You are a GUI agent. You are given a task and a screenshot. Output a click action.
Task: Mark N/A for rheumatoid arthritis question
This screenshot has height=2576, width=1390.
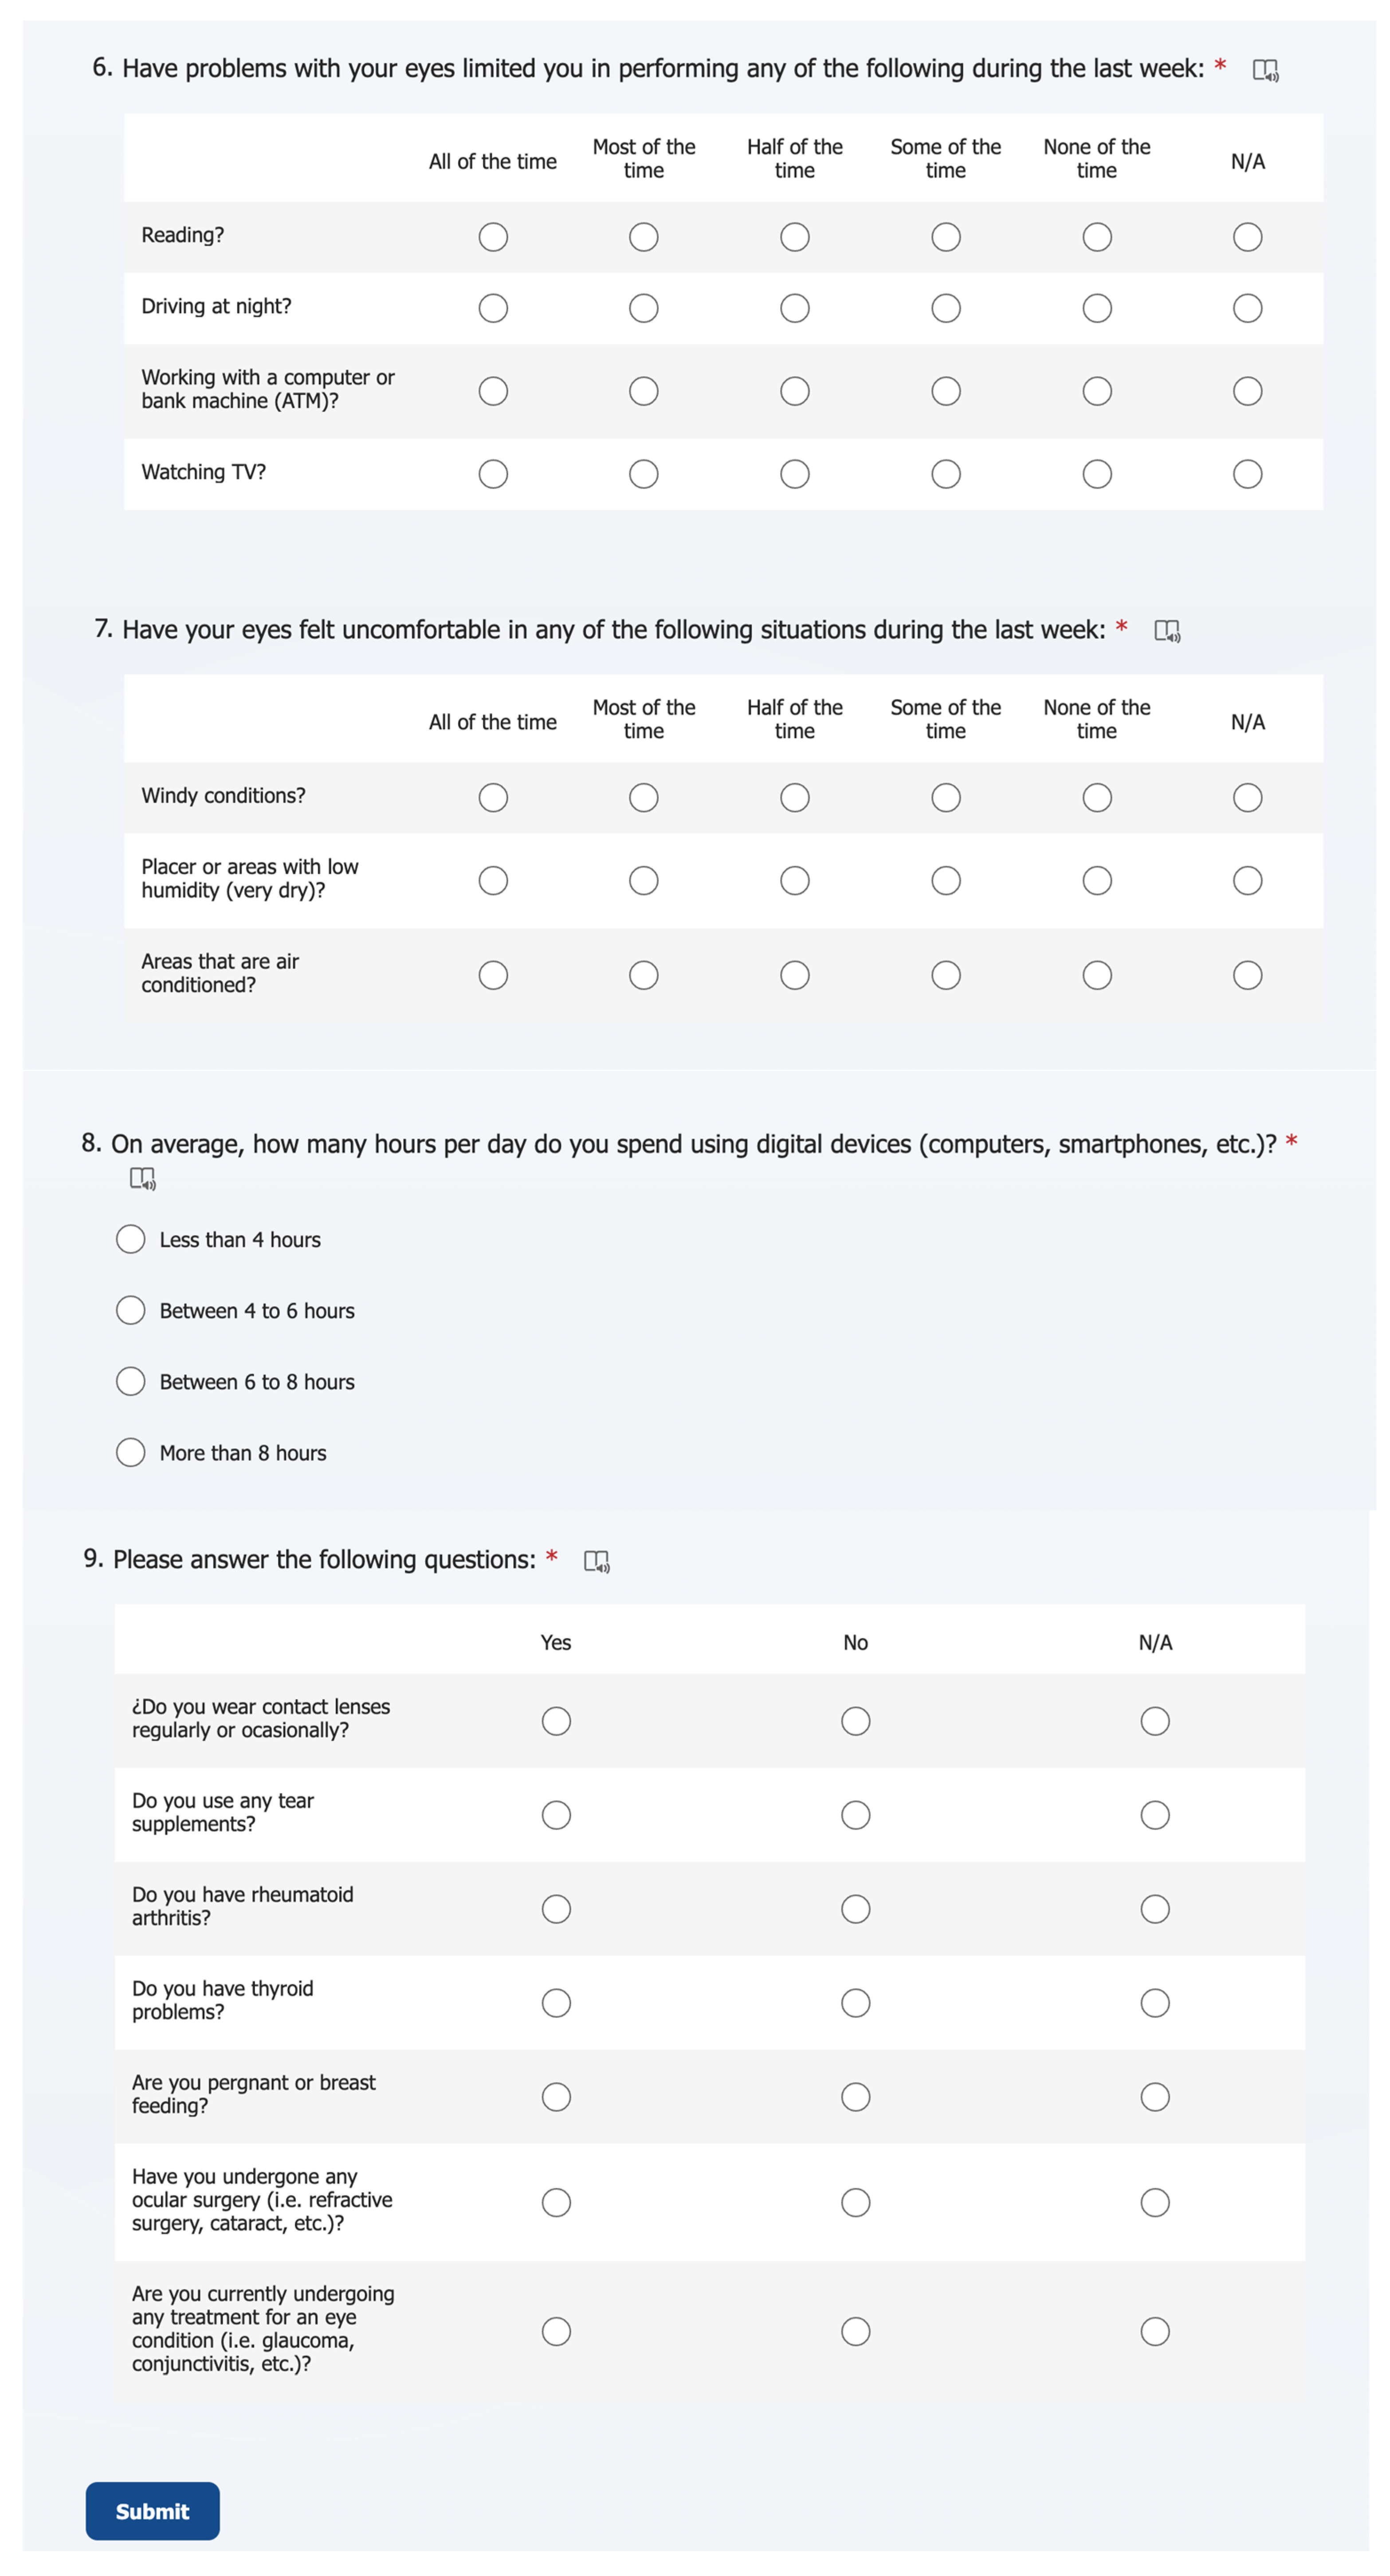tap(1155, 1909)
